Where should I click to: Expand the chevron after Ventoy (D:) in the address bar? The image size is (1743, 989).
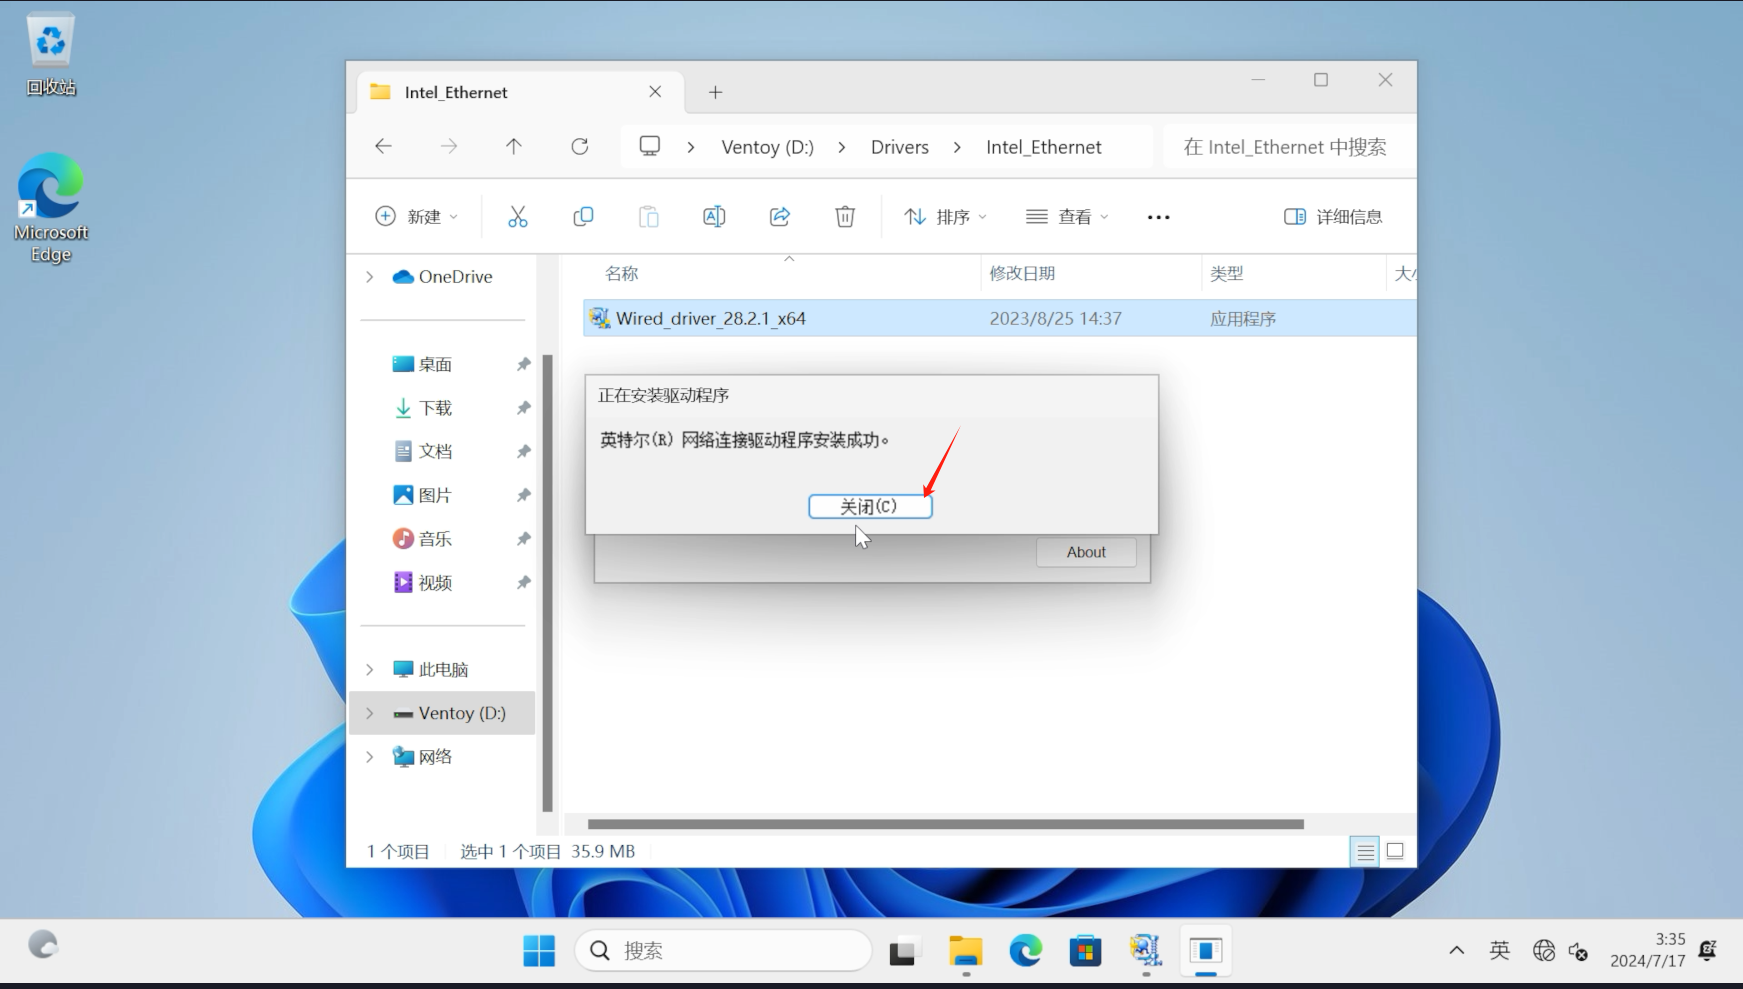pos(842,147)
